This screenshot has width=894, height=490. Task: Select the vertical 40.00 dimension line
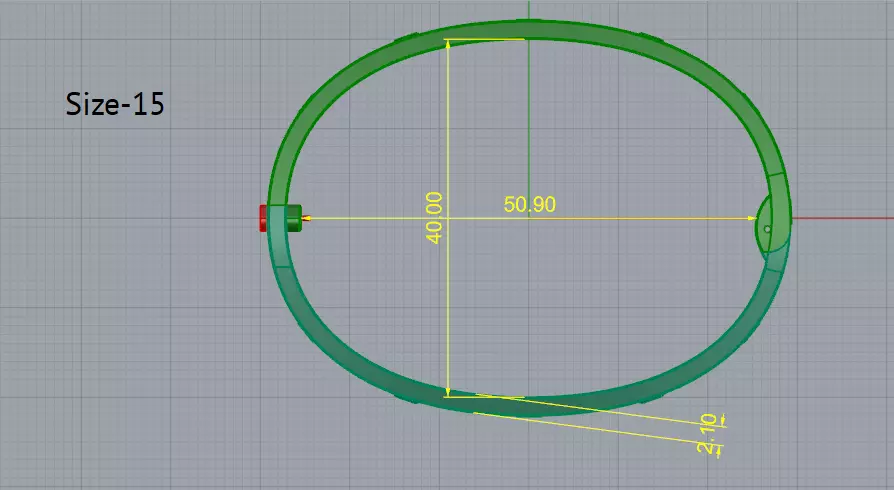(448, 218)
